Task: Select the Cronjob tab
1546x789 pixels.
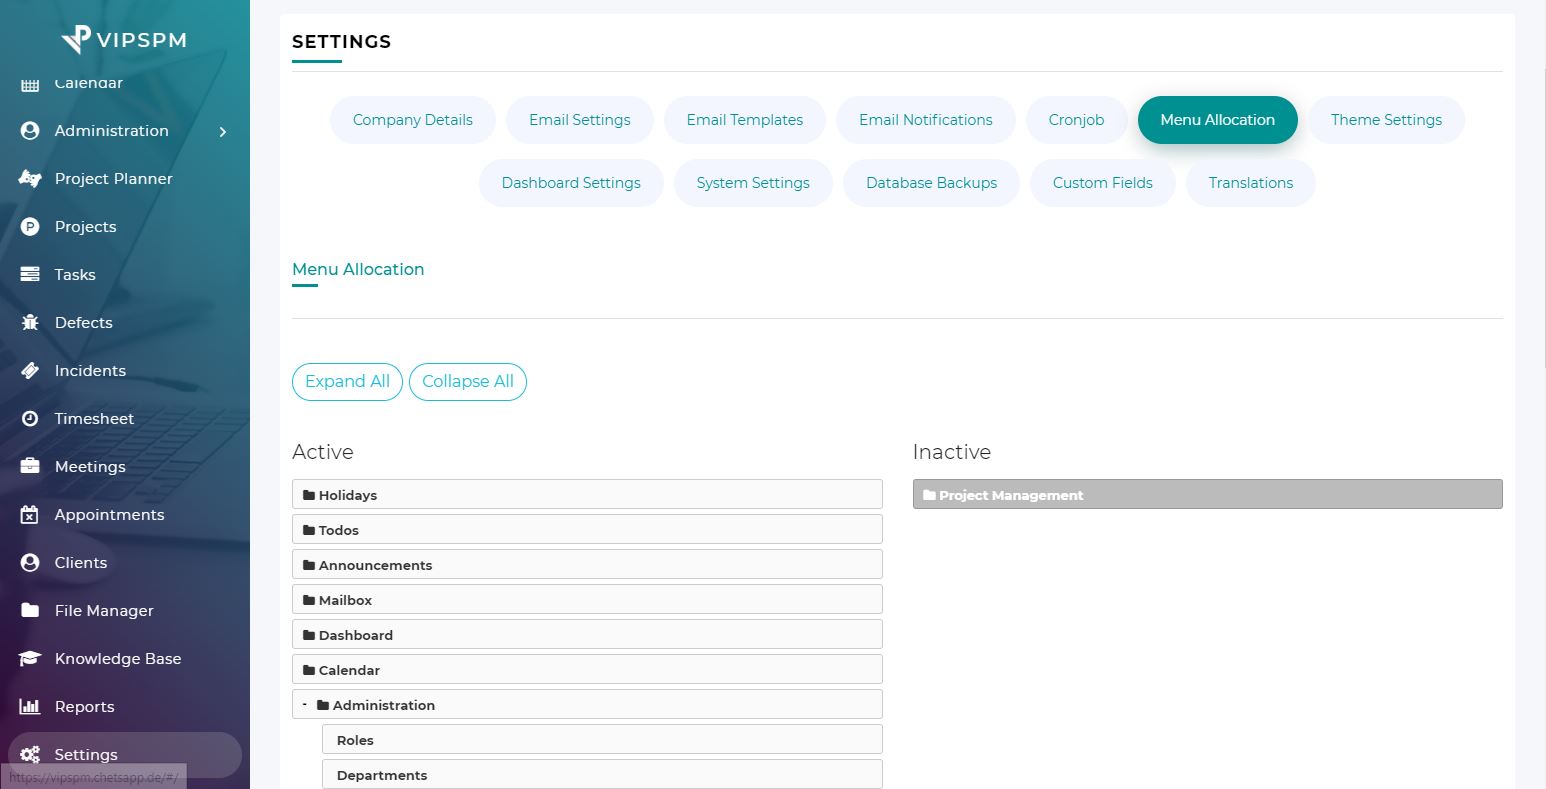Action: pyautogui.click(x=1077, y=120)
